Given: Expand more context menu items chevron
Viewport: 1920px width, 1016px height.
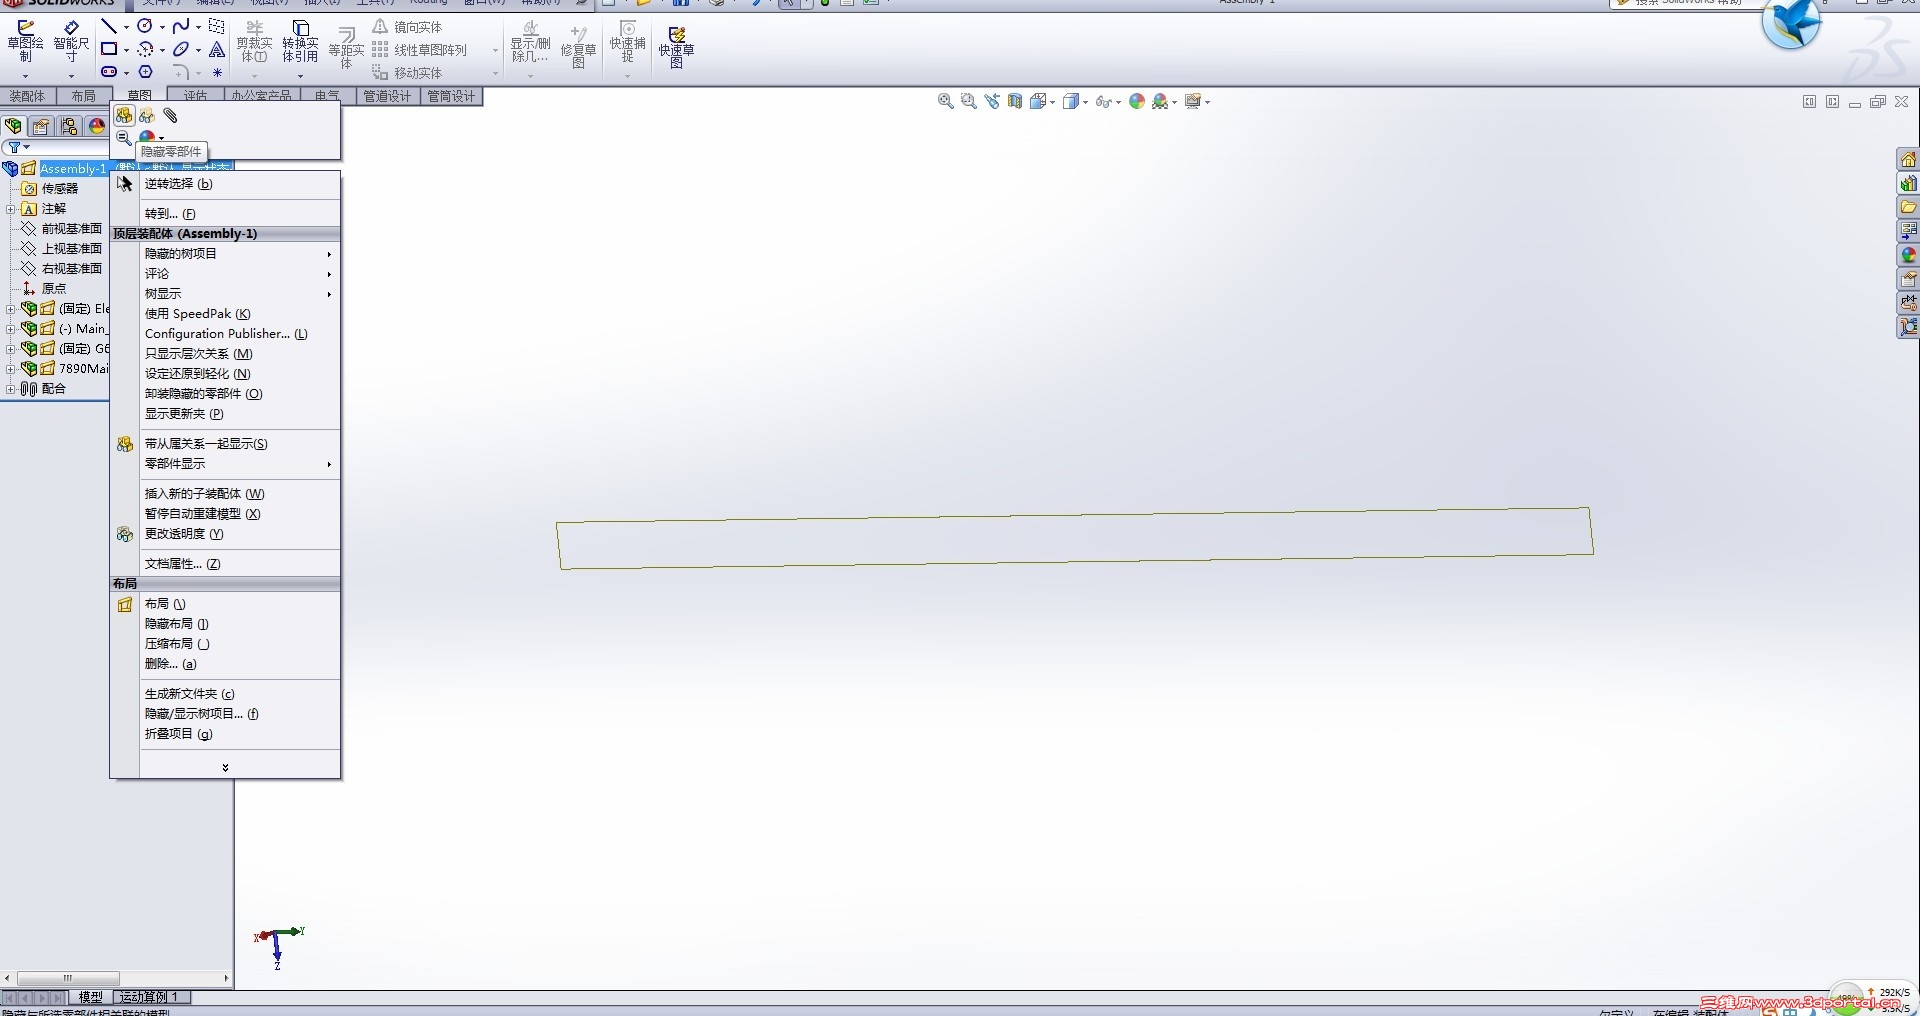Looking at the screenshot, I should click(225, 767).
